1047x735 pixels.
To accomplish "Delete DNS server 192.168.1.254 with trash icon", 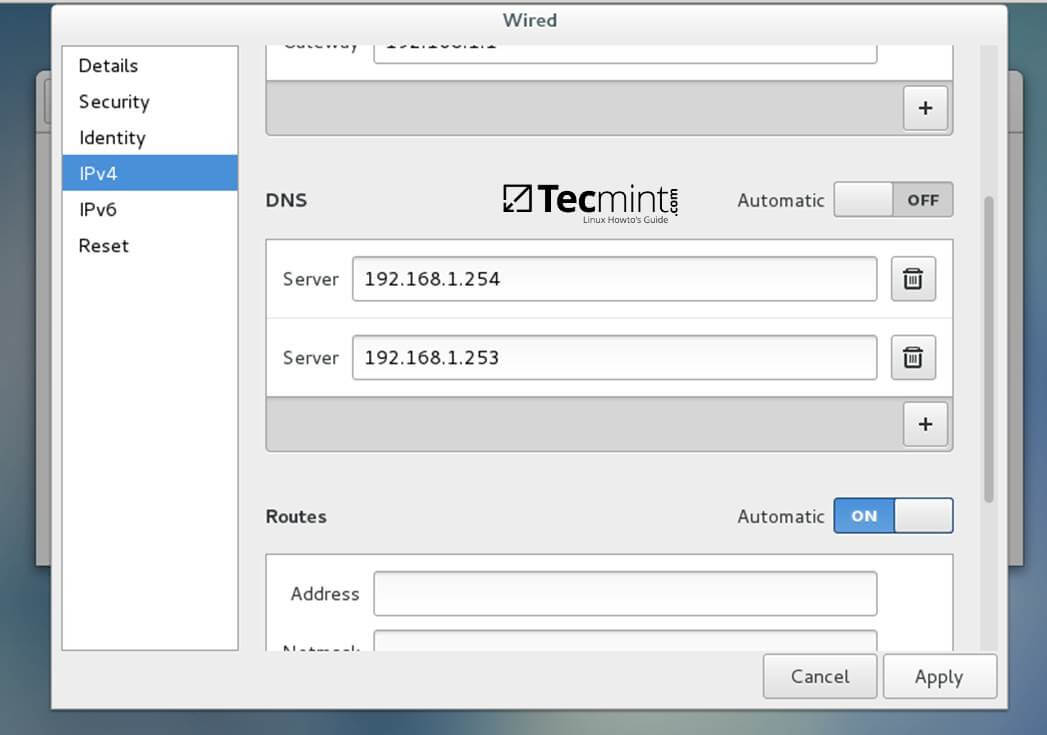I will (x=913, y=279).
